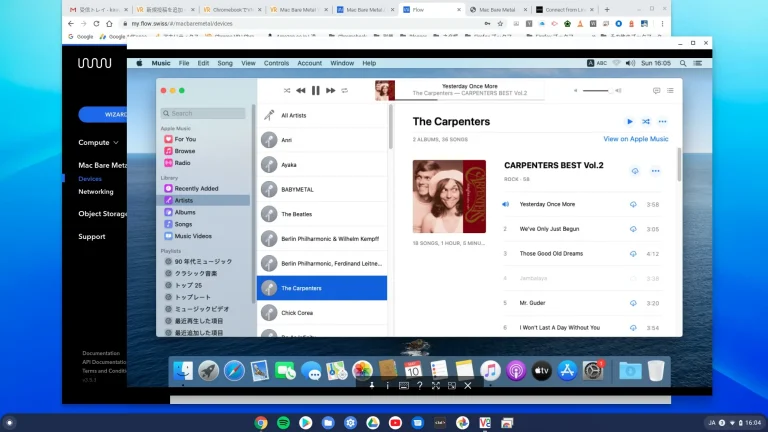Adjust the Music volume slider
Screen dimensions: 768x432
(597, 91)
